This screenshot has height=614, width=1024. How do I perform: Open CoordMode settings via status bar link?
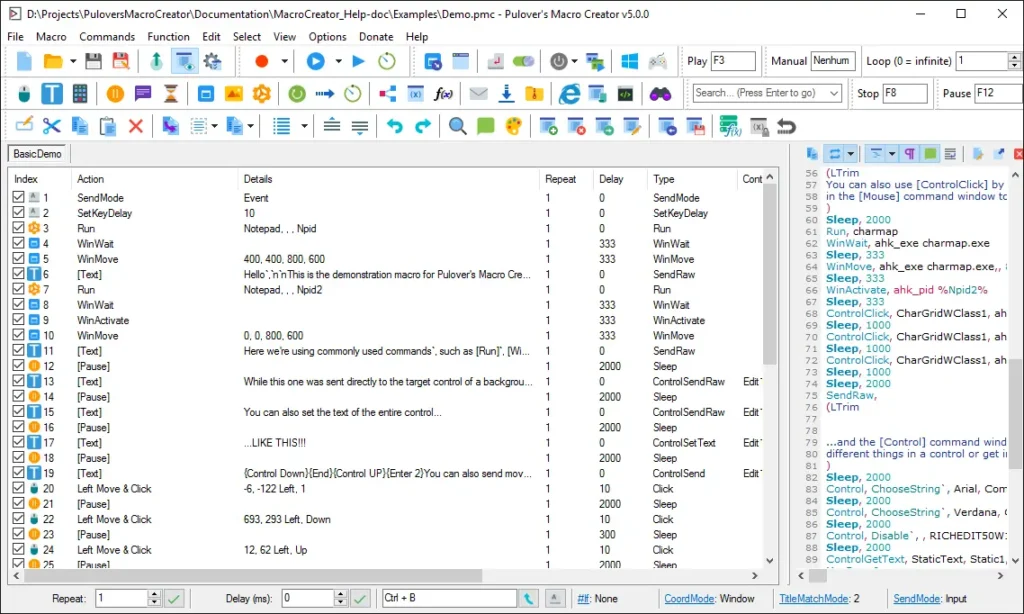(x=690, y=600)
